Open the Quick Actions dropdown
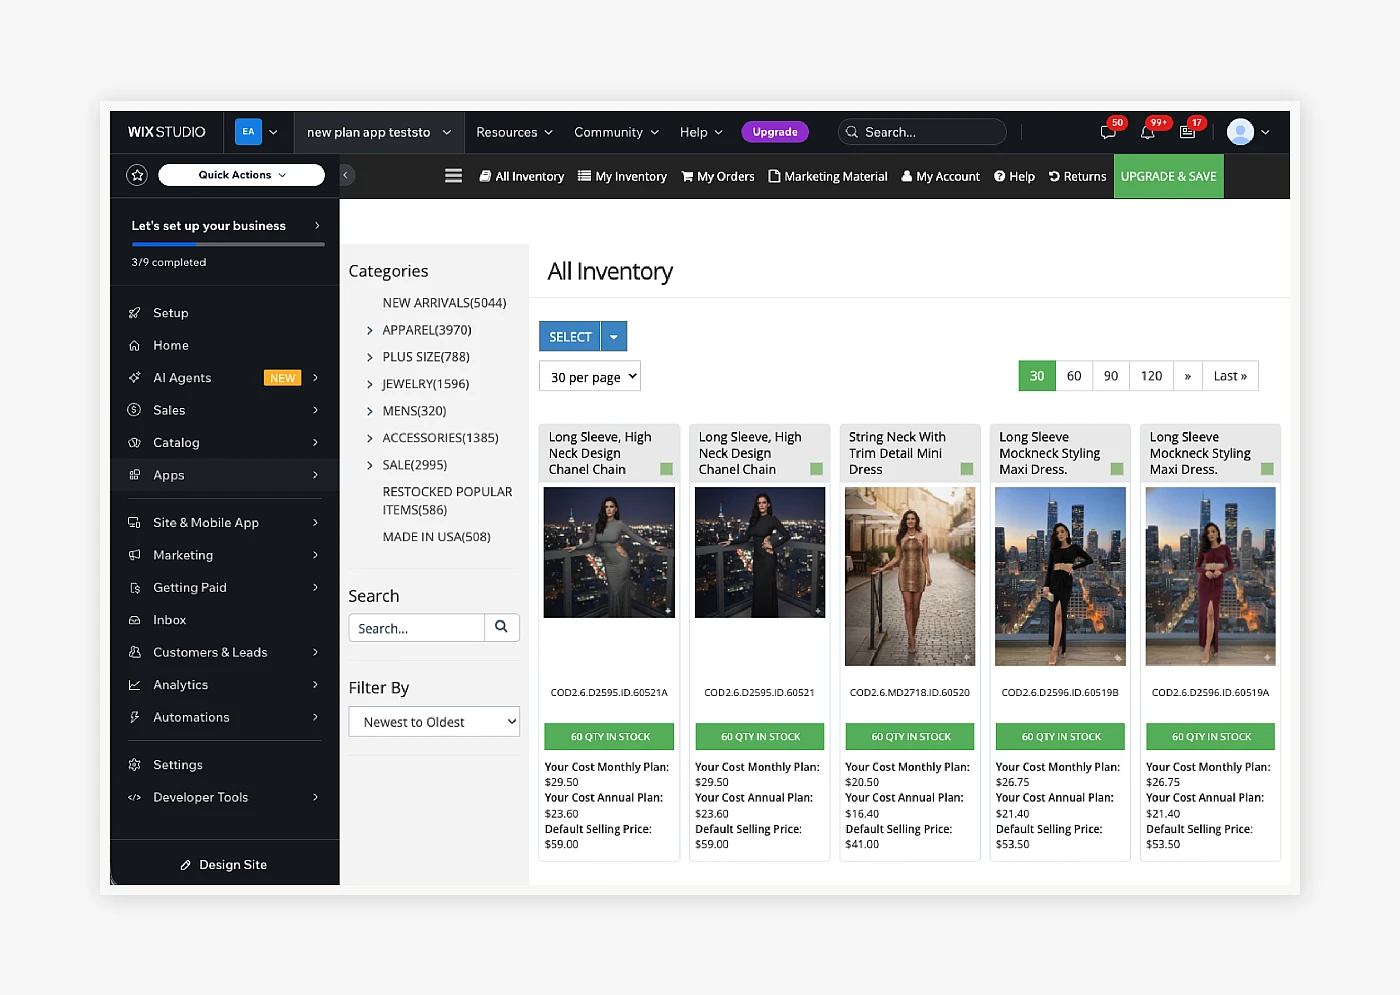Image resolution: width=1400 pixels, height=995 pixels. point(241,175)
